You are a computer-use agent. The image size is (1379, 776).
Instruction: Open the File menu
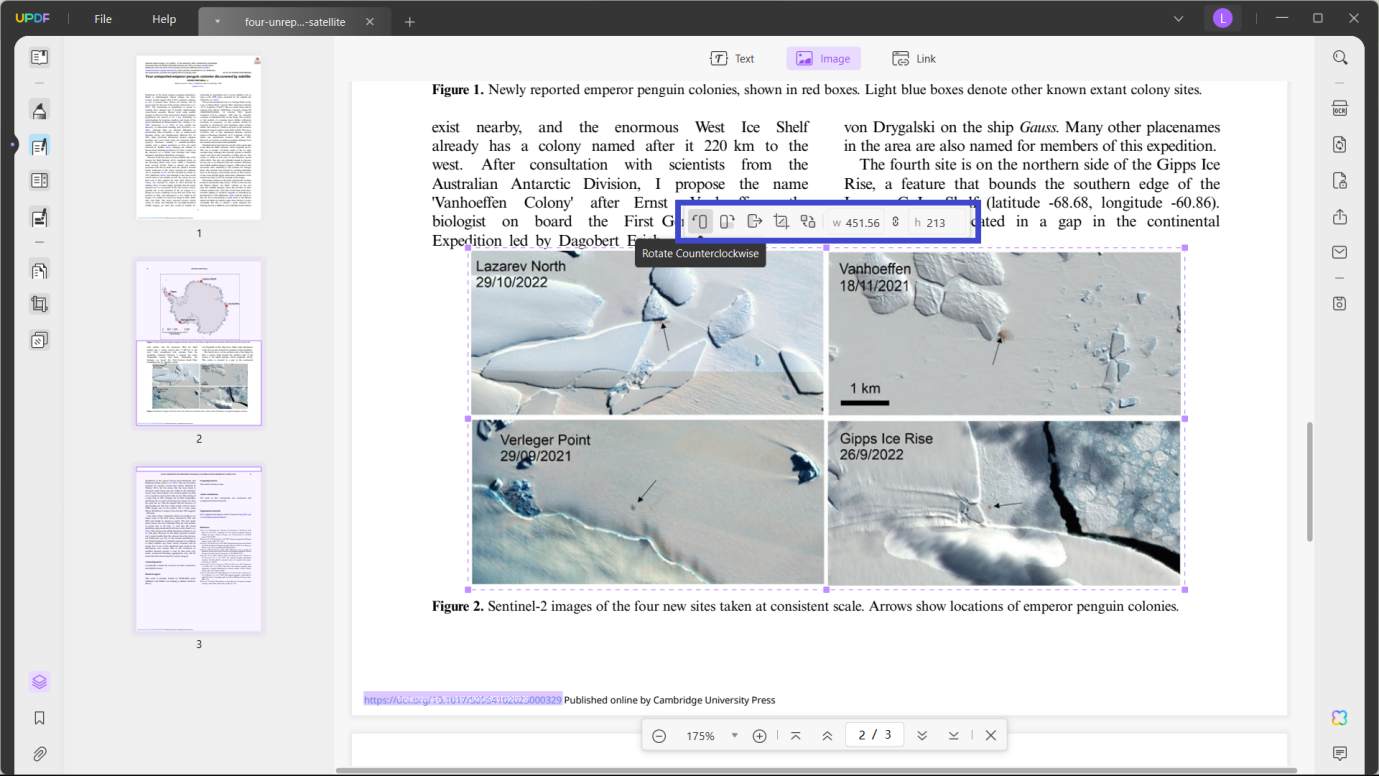[101, 18]
